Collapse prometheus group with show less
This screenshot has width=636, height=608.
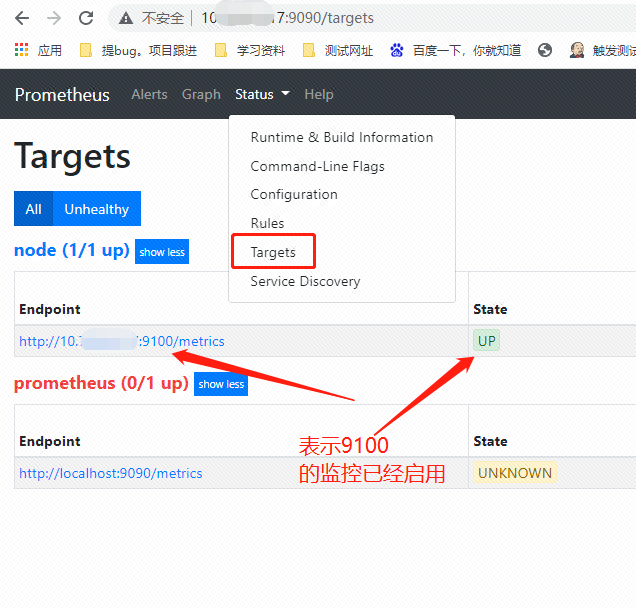tap(221, 384)
